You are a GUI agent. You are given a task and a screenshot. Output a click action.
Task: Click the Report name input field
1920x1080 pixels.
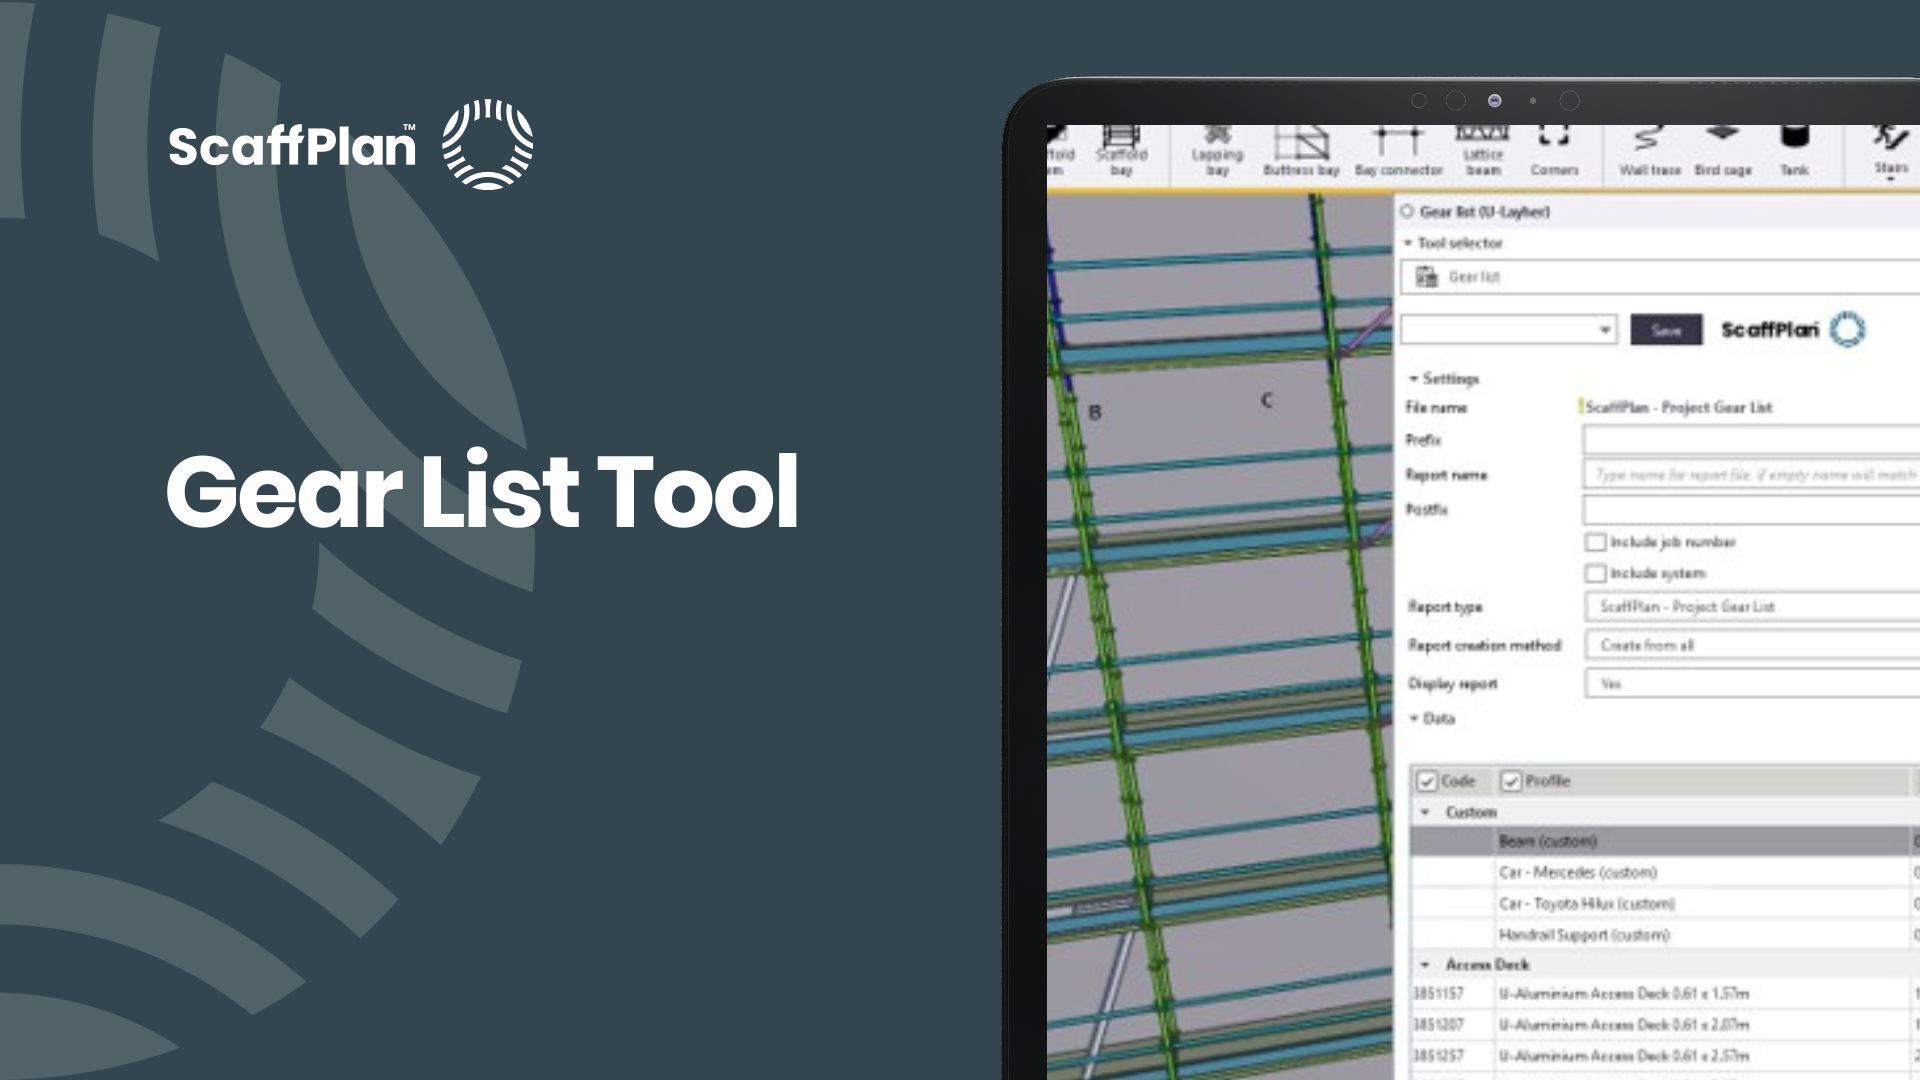[1751, 474]
